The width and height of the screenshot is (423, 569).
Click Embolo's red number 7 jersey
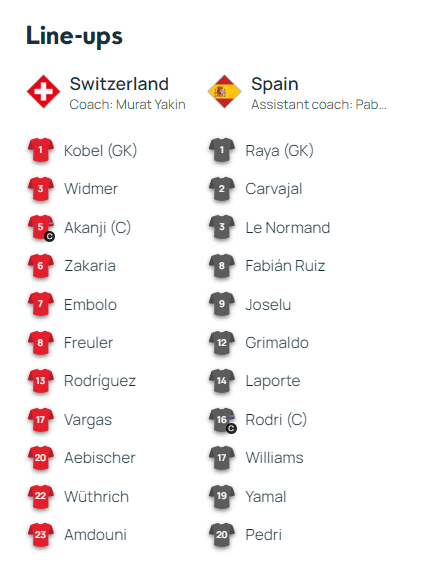coord(41,304)
